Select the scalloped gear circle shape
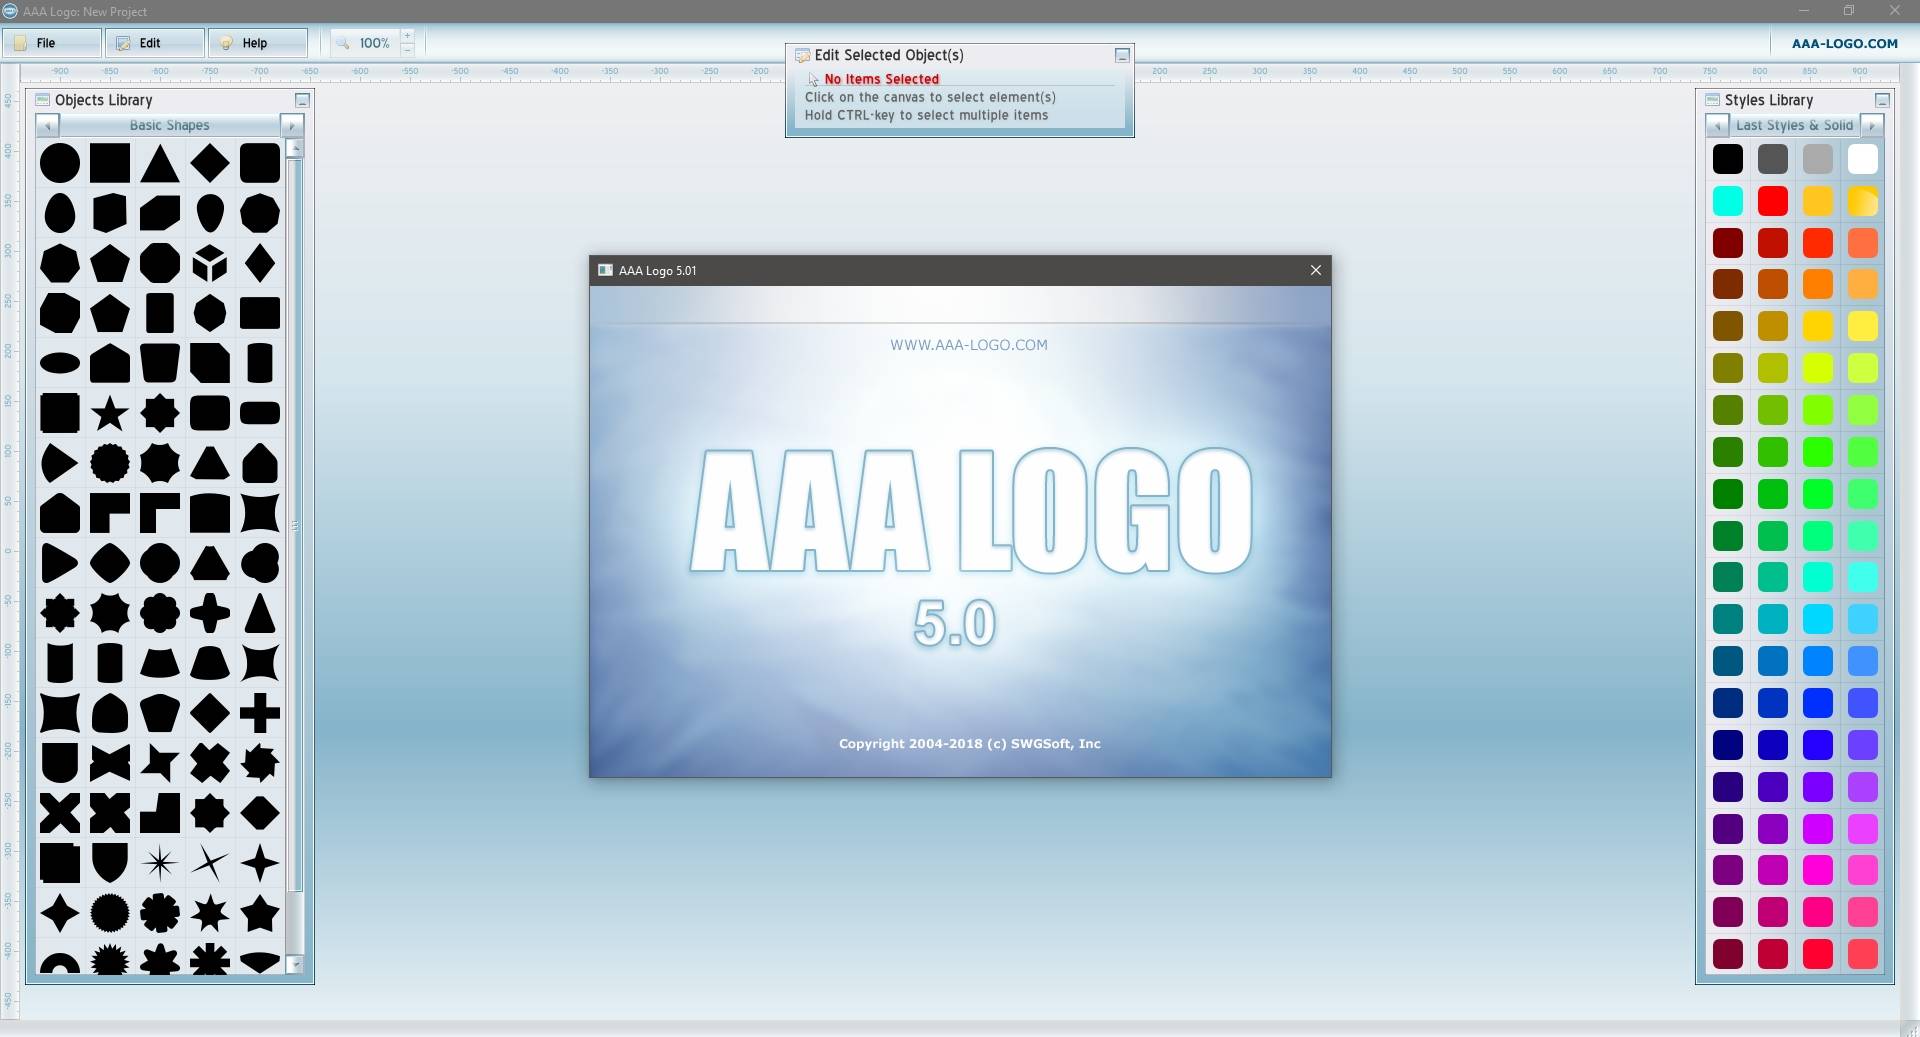 (110, 463)
